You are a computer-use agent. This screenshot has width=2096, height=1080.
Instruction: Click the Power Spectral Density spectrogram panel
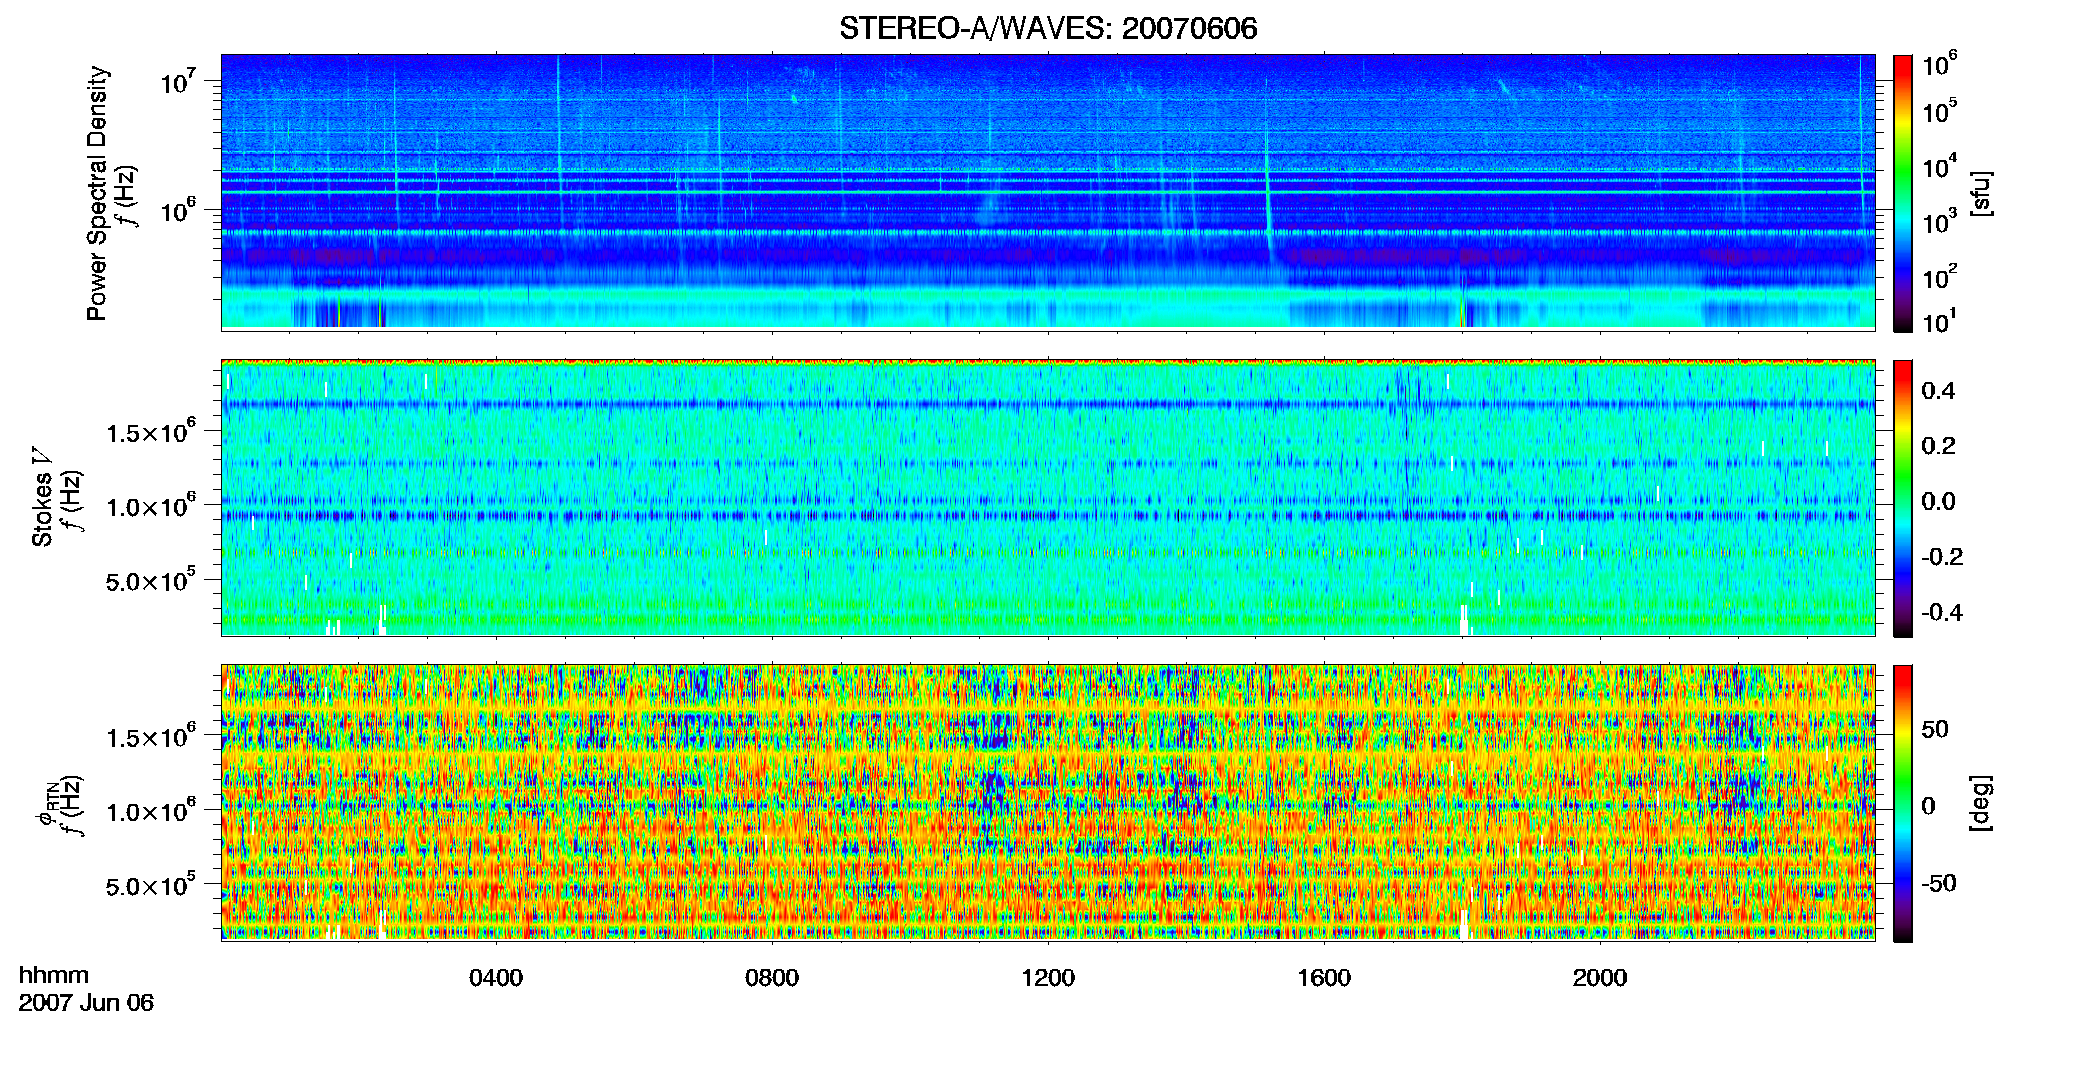(x=1048, y=192)
